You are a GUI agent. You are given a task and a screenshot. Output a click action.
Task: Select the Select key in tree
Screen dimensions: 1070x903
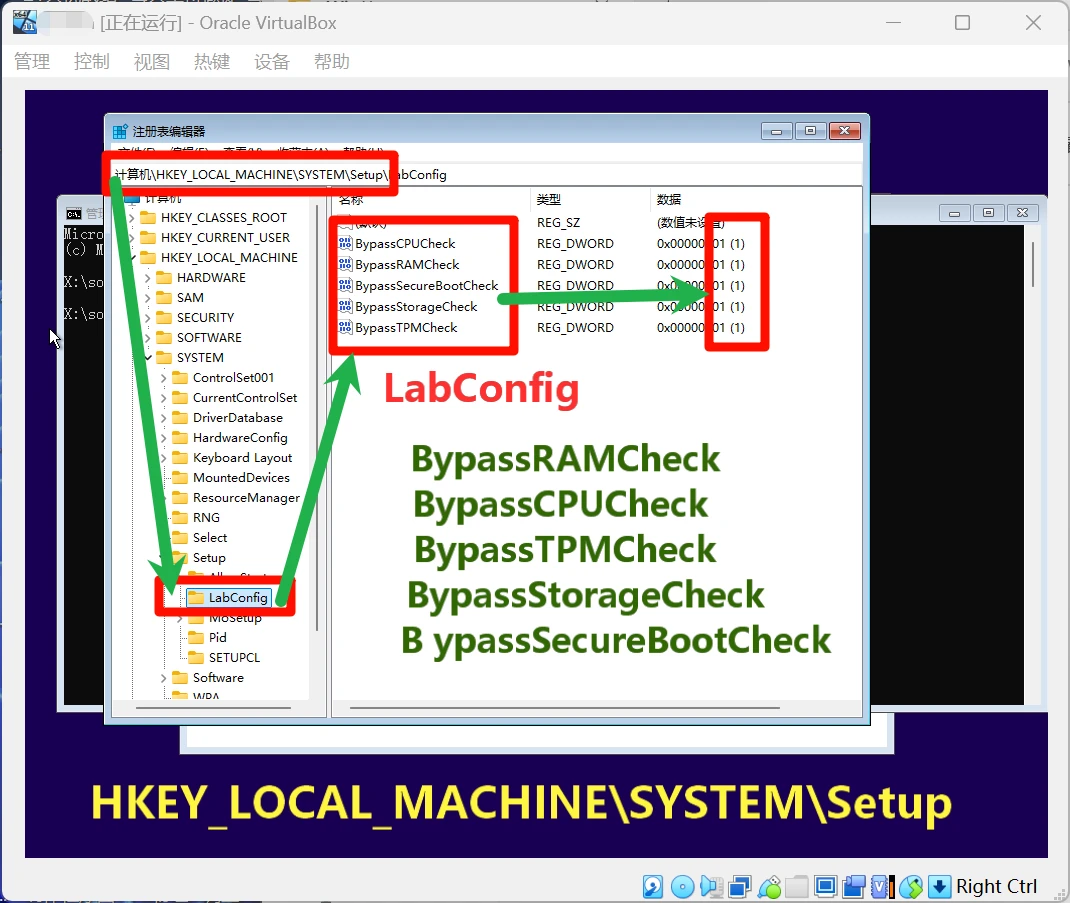209,538
